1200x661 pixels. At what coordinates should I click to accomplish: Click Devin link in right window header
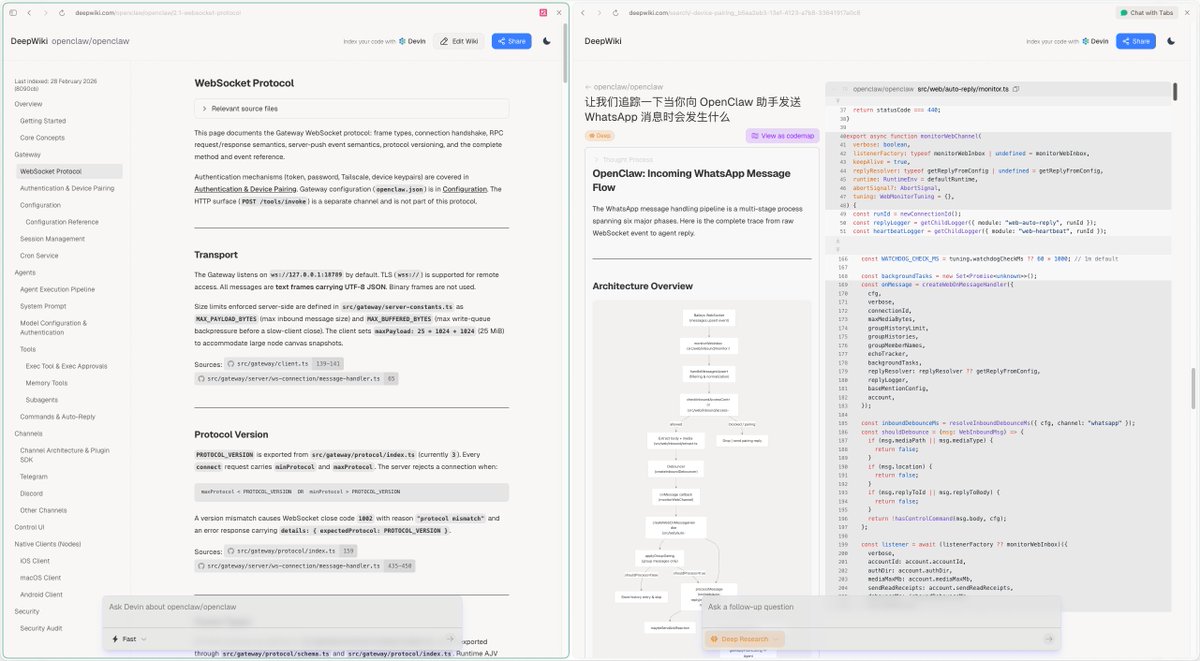[x=1095, y=41]
